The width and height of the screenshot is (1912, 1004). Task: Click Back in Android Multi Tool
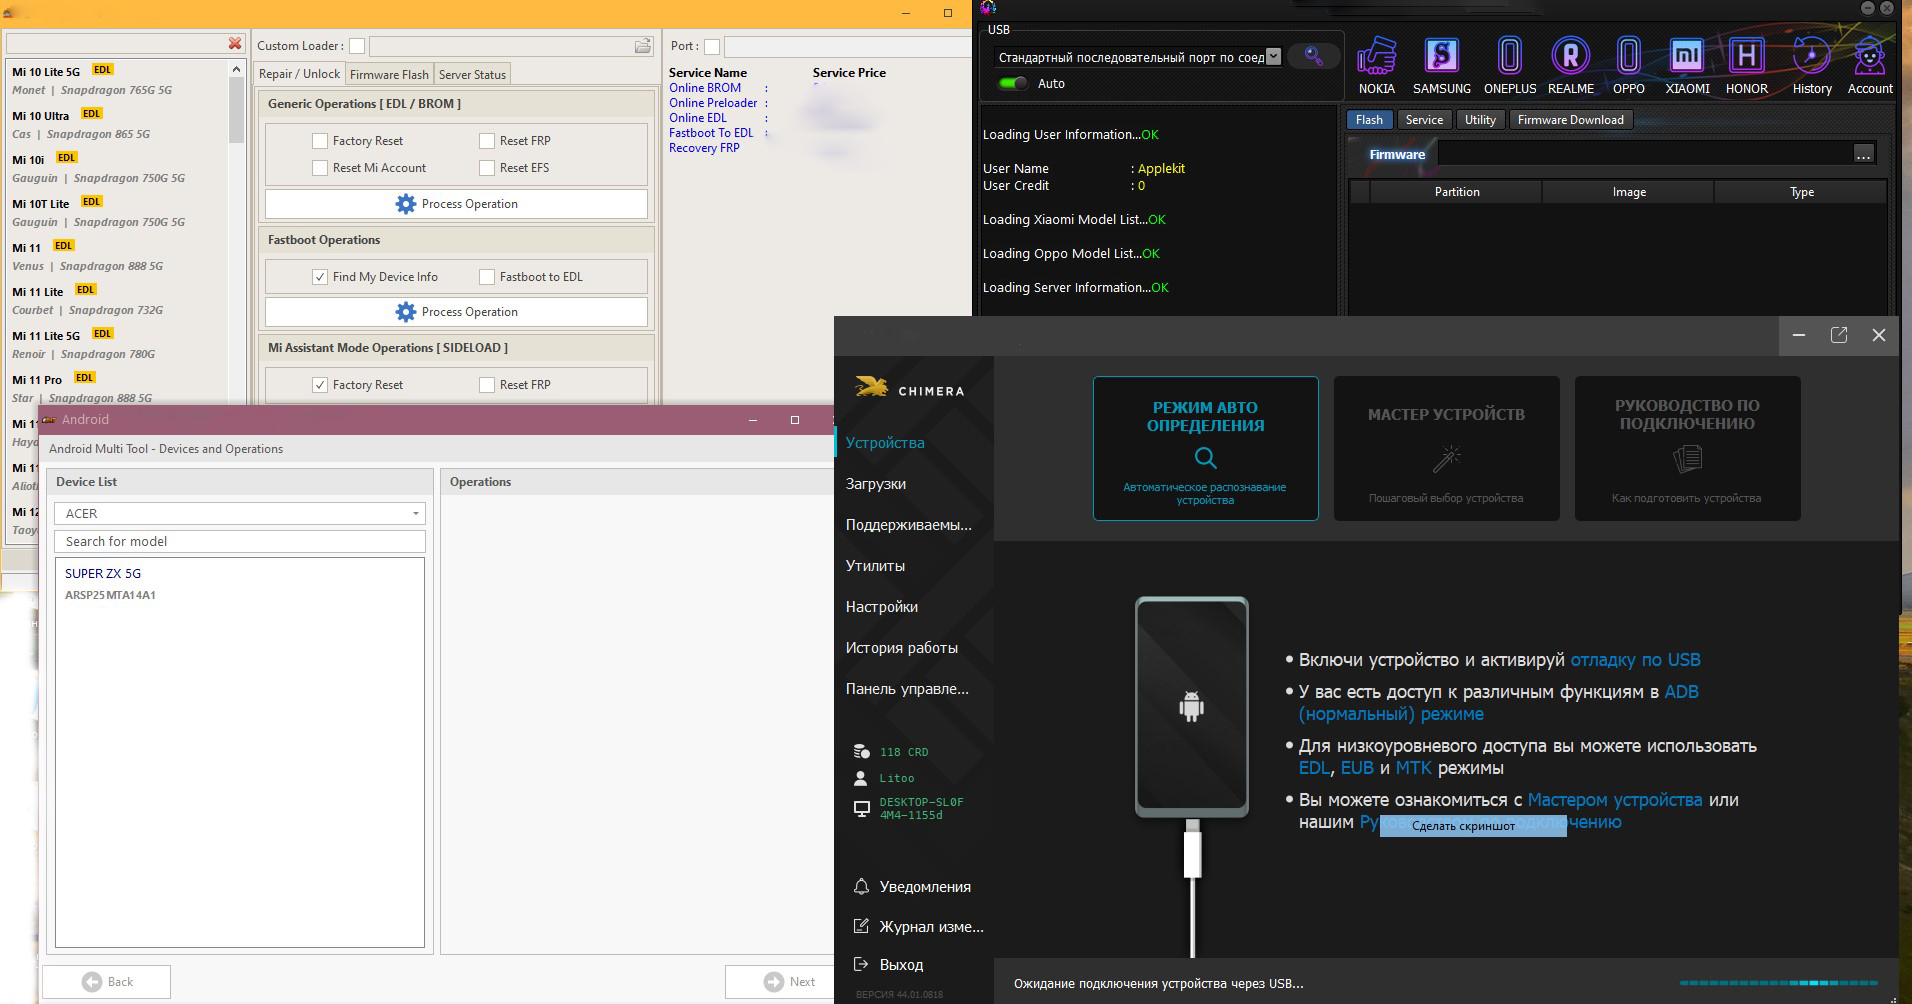point(107,982)
